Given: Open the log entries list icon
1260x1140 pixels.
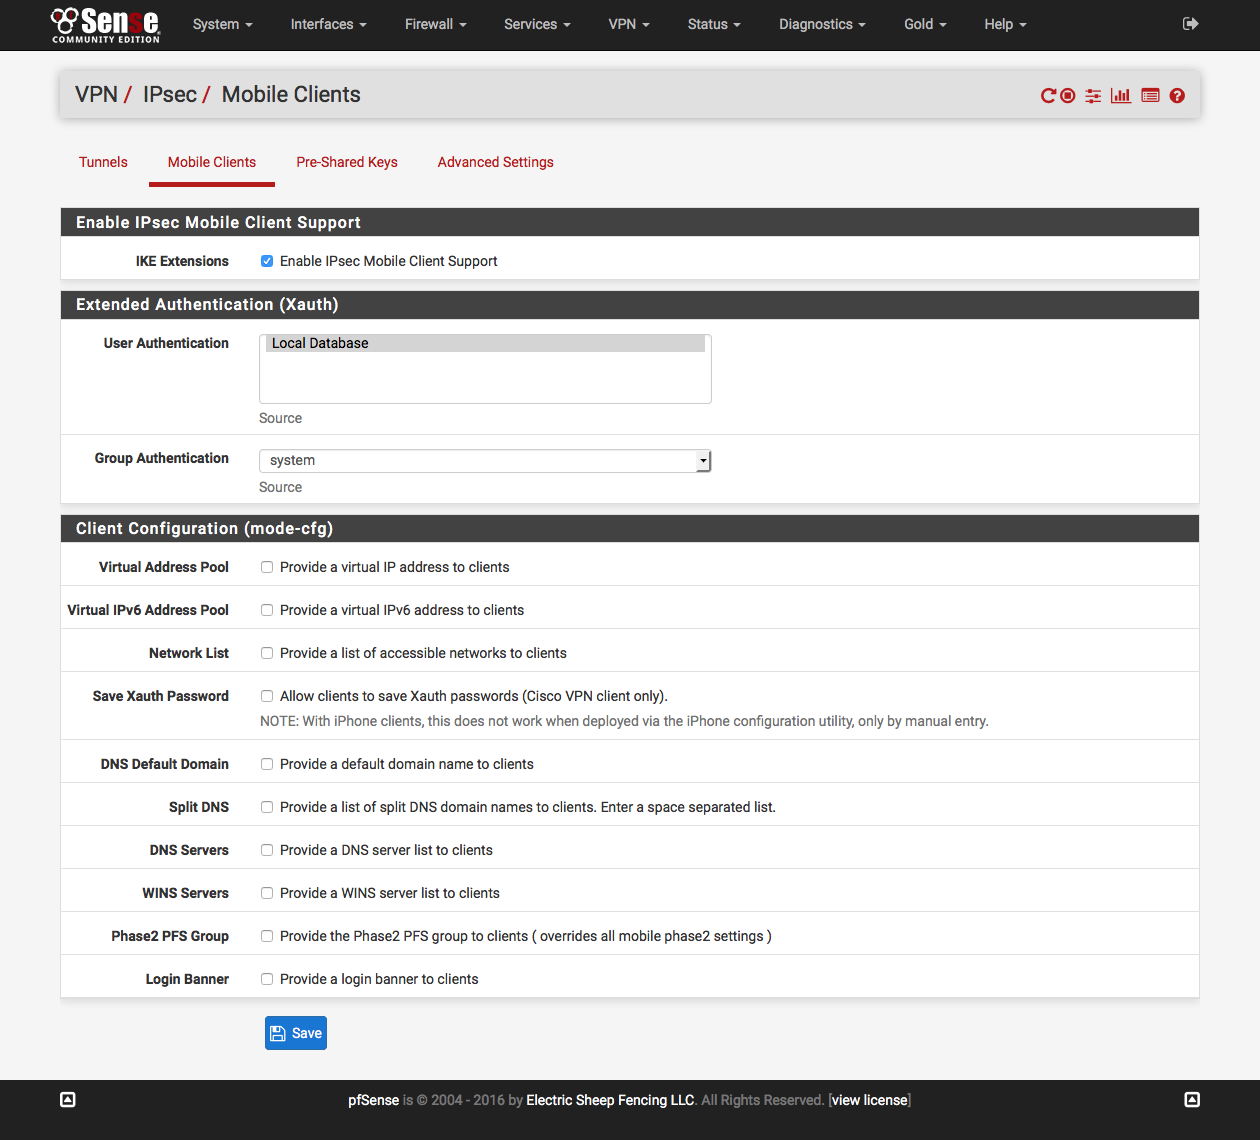Looking at the screenshot, I should point(1150,96).
